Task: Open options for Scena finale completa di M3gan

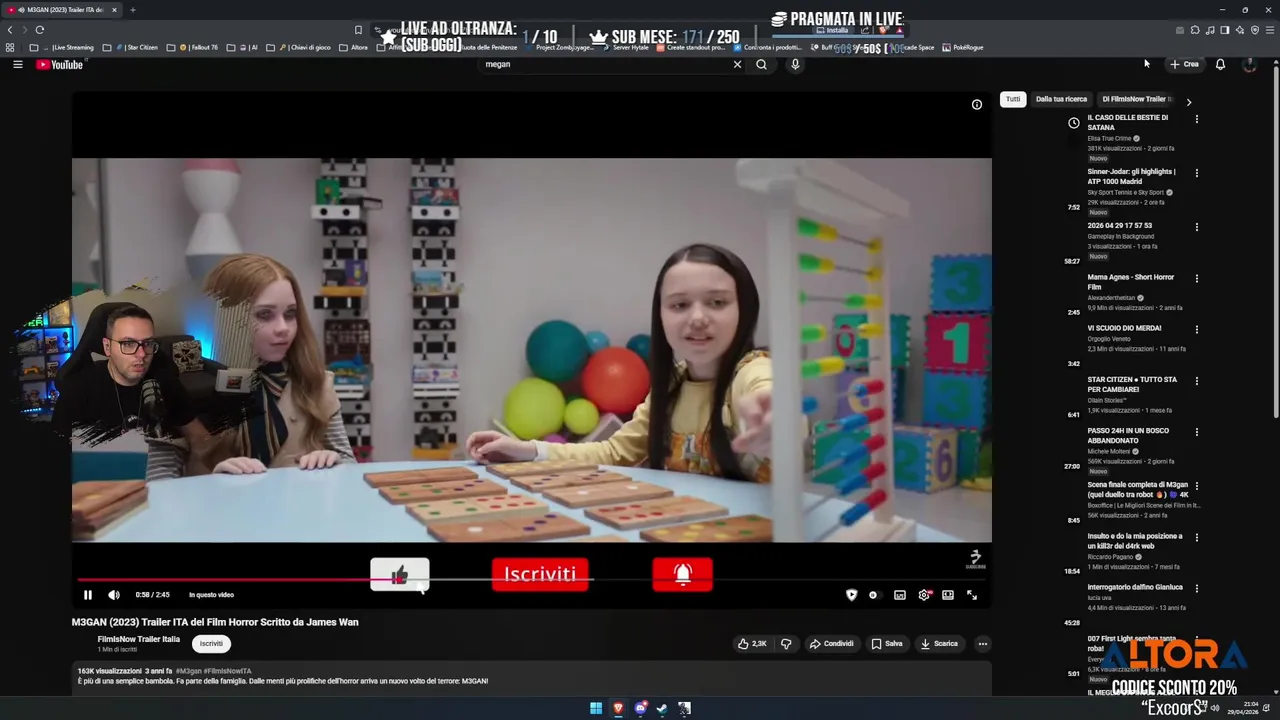Action: (x=1196, y=486)
